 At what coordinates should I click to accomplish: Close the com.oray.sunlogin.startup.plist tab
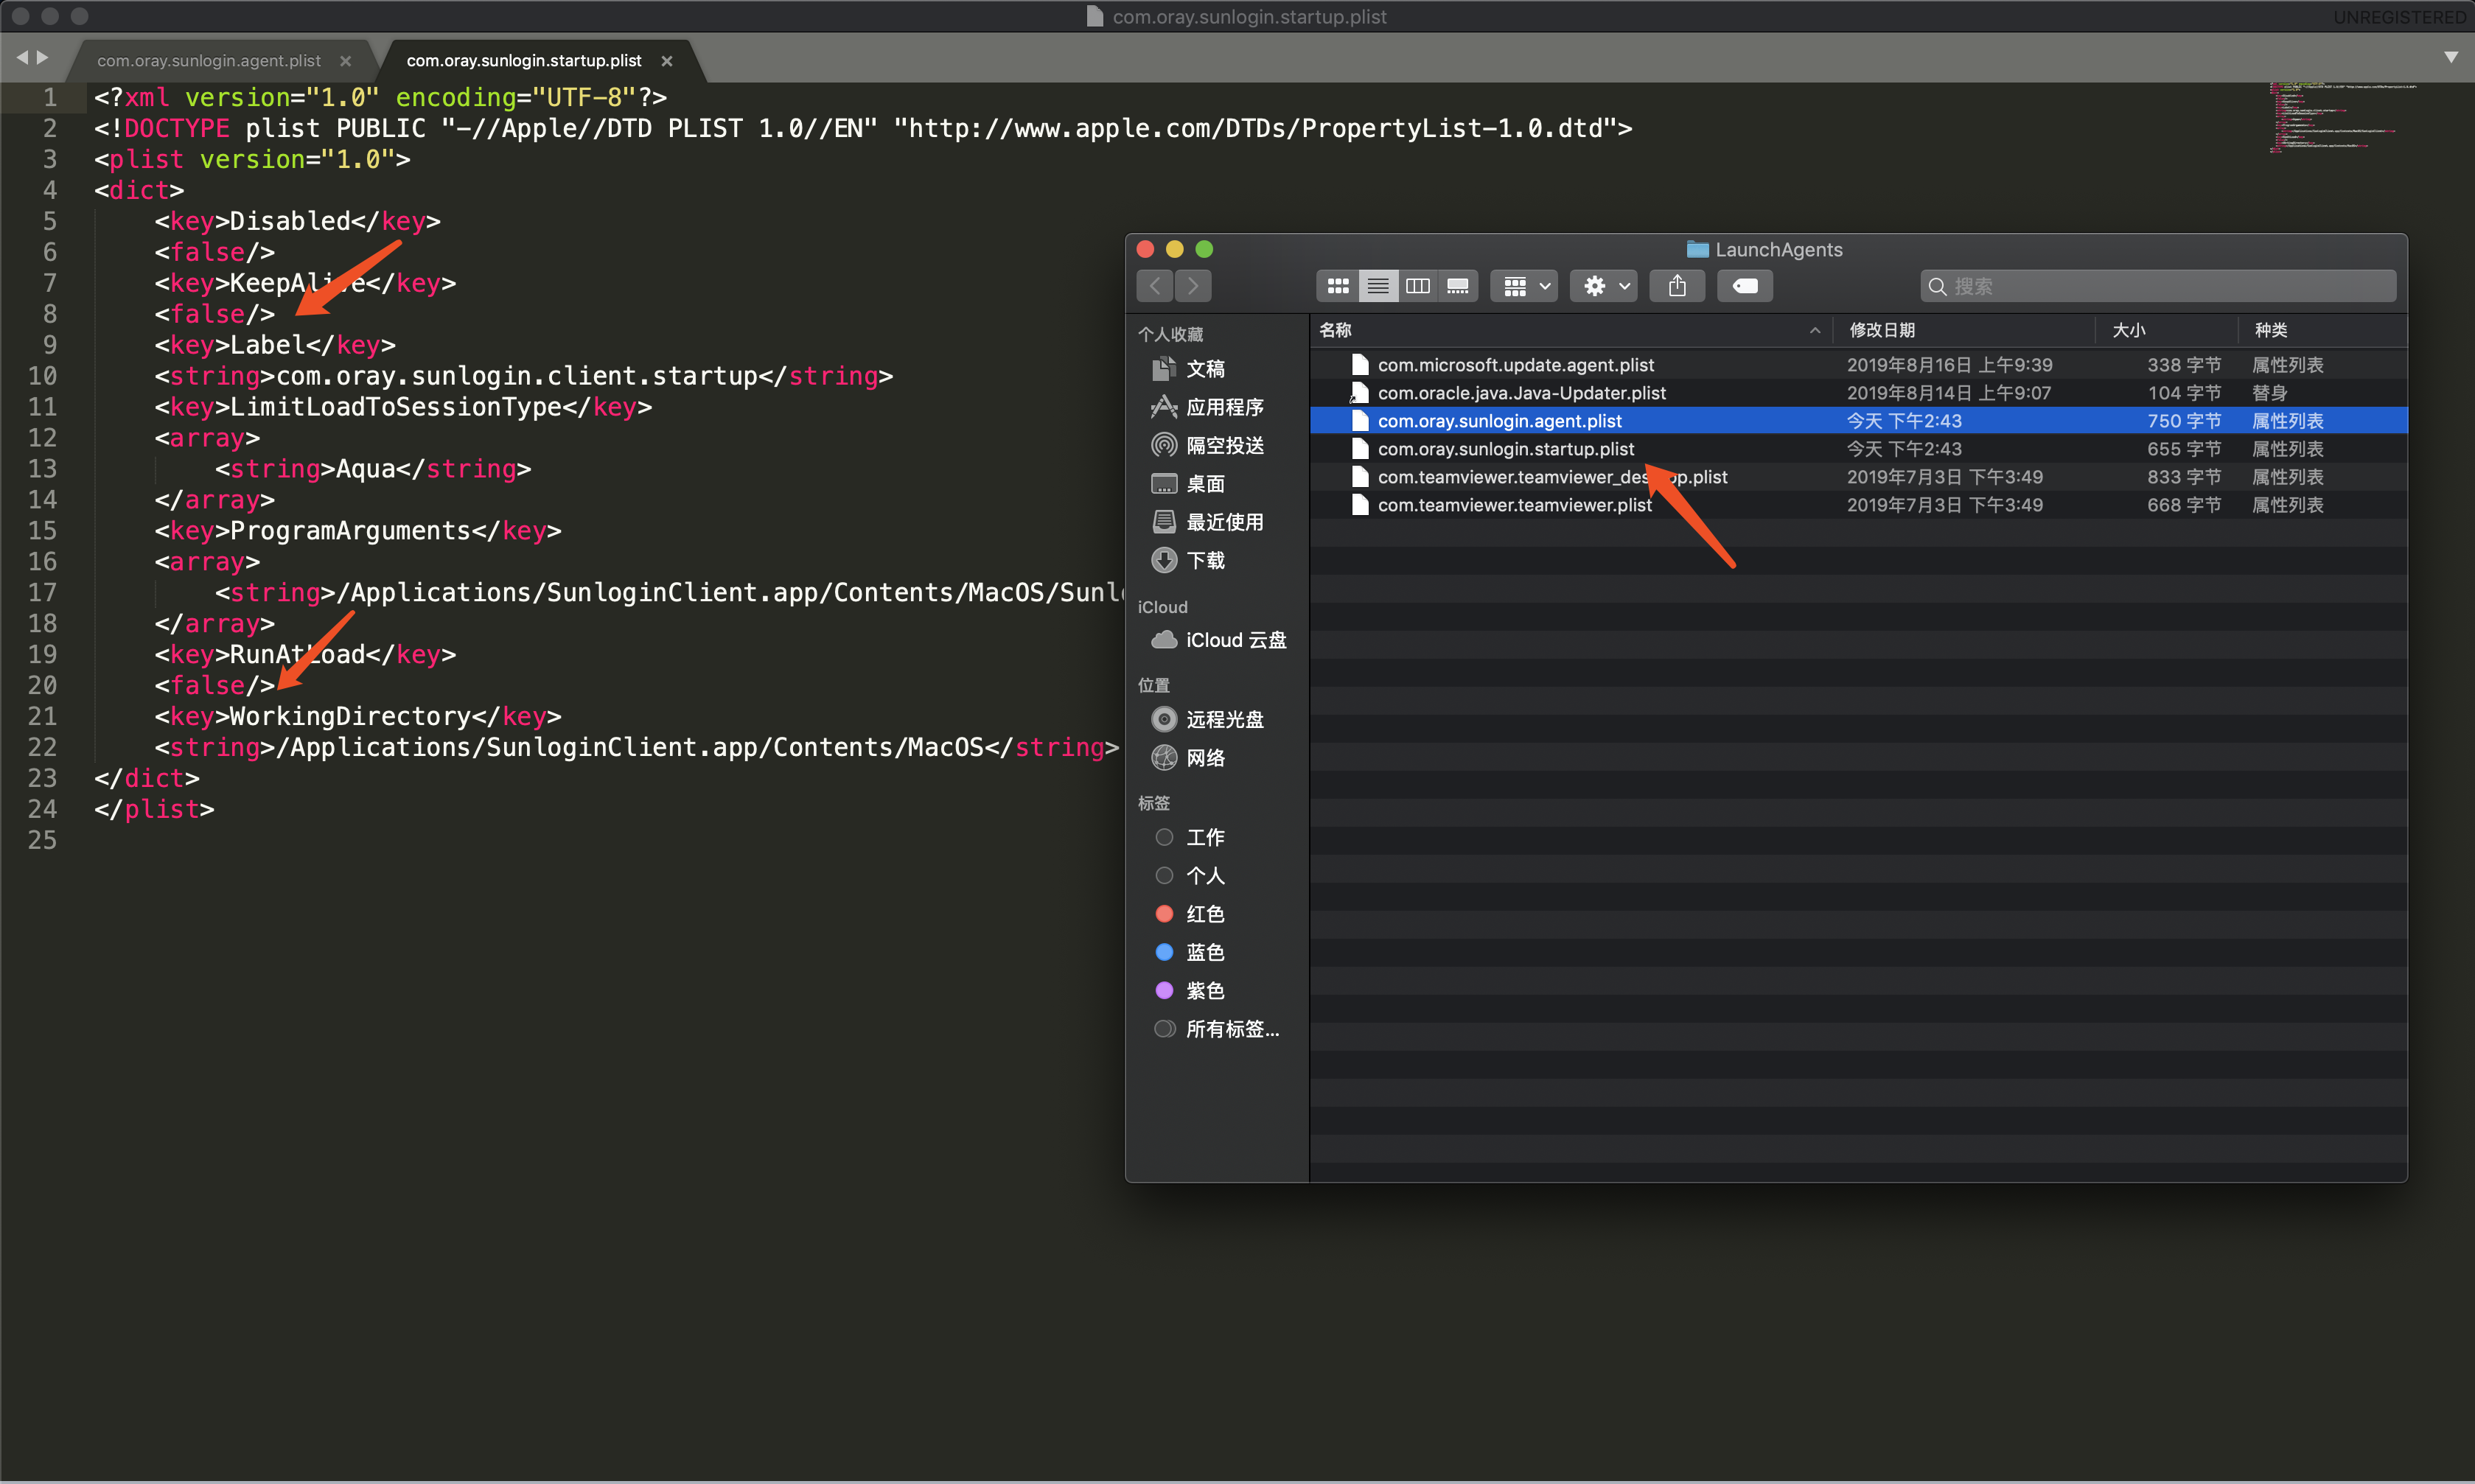pos(667,61)
